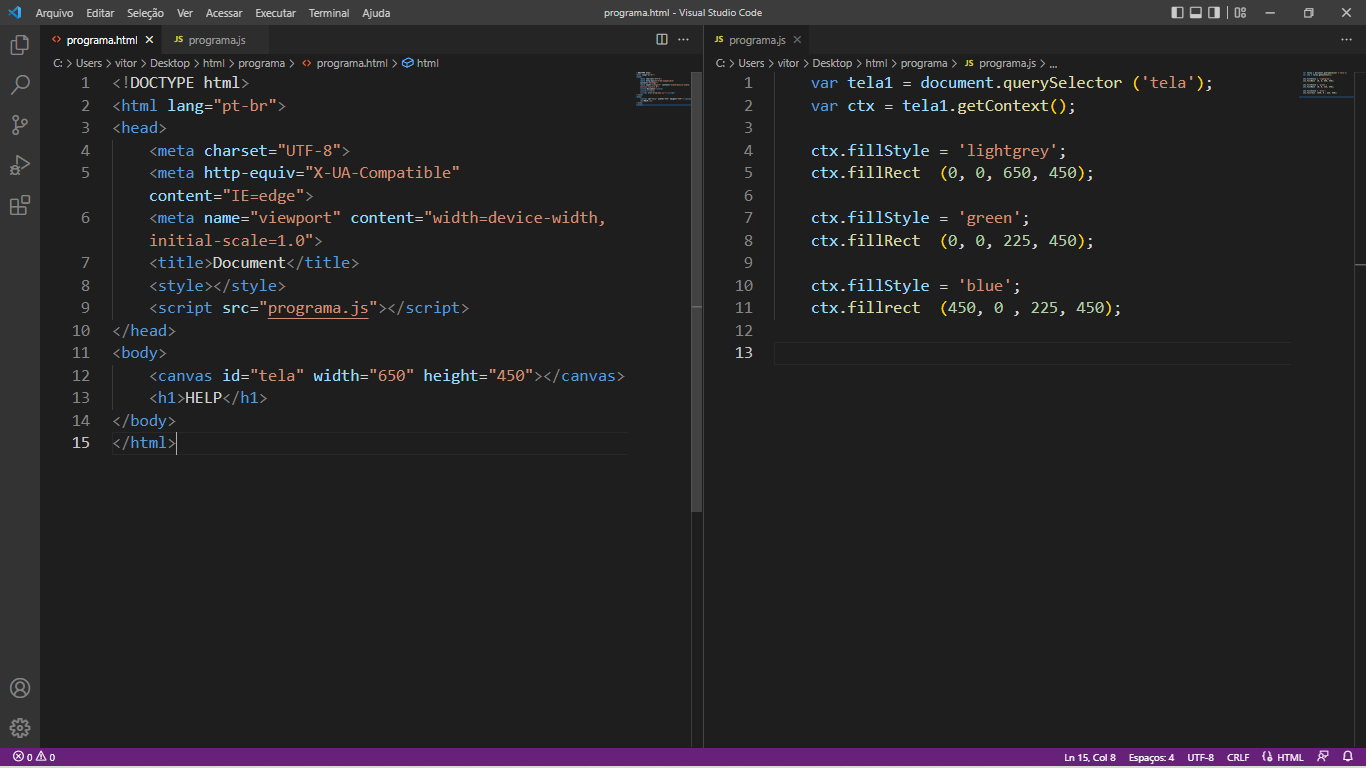Click the notifications bell icon
Screen dimensions: 1366x768
click(x=1346, y=757)
